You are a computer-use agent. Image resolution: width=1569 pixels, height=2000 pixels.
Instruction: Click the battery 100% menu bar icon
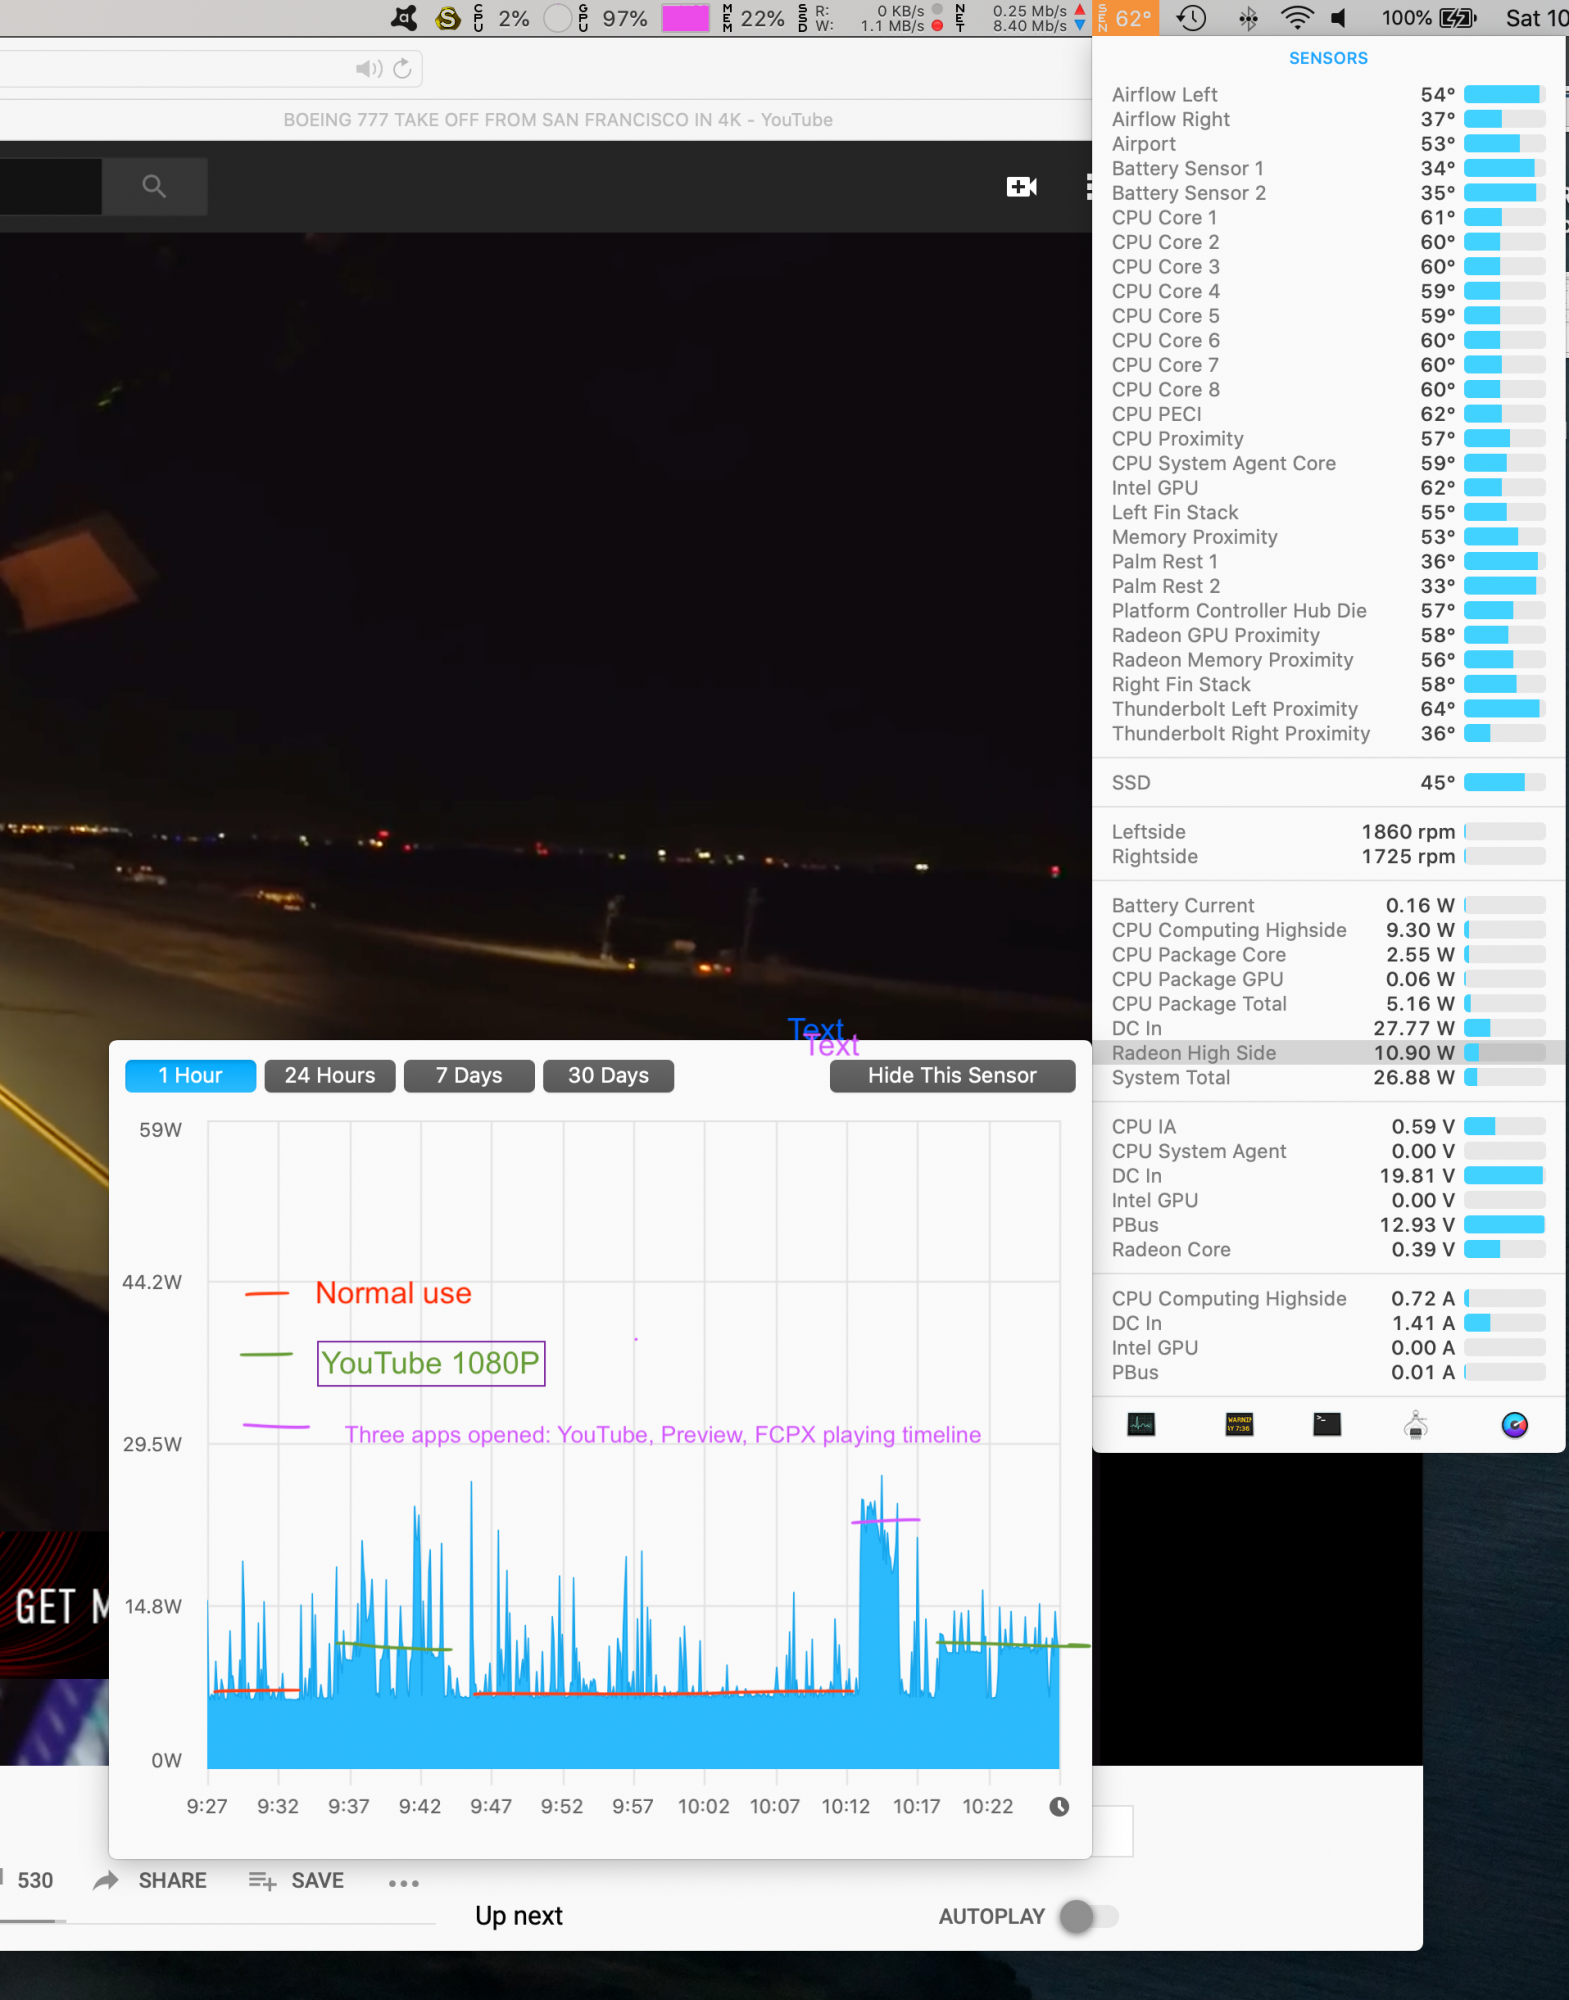1429,18
